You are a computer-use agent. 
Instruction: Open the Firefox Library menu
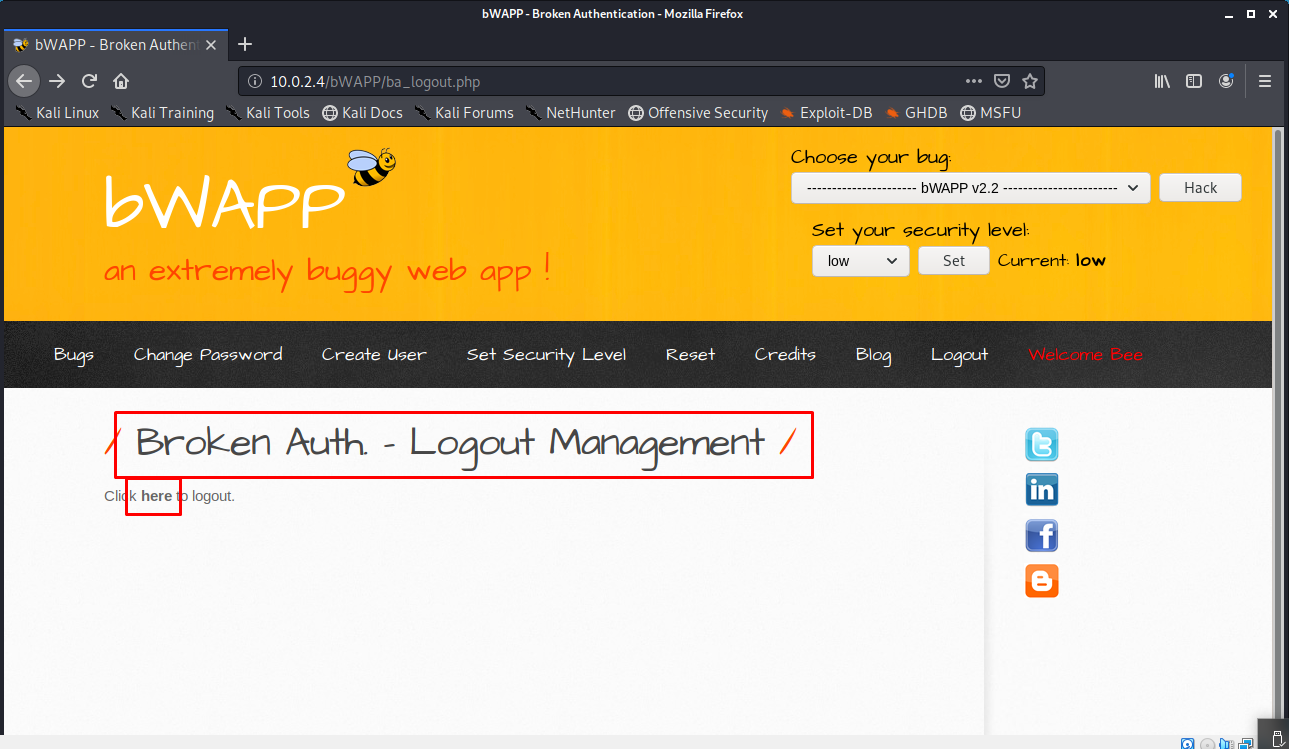click(1161, 81)
